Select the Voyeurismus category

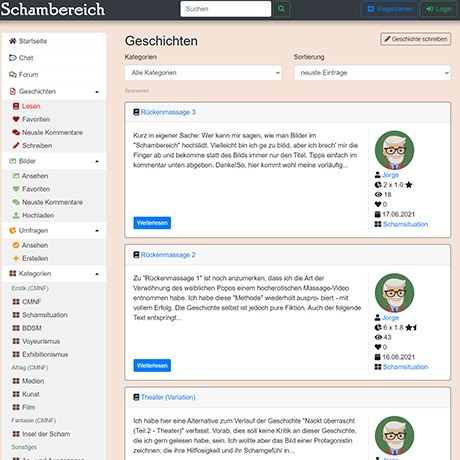(x=36, y=341)
